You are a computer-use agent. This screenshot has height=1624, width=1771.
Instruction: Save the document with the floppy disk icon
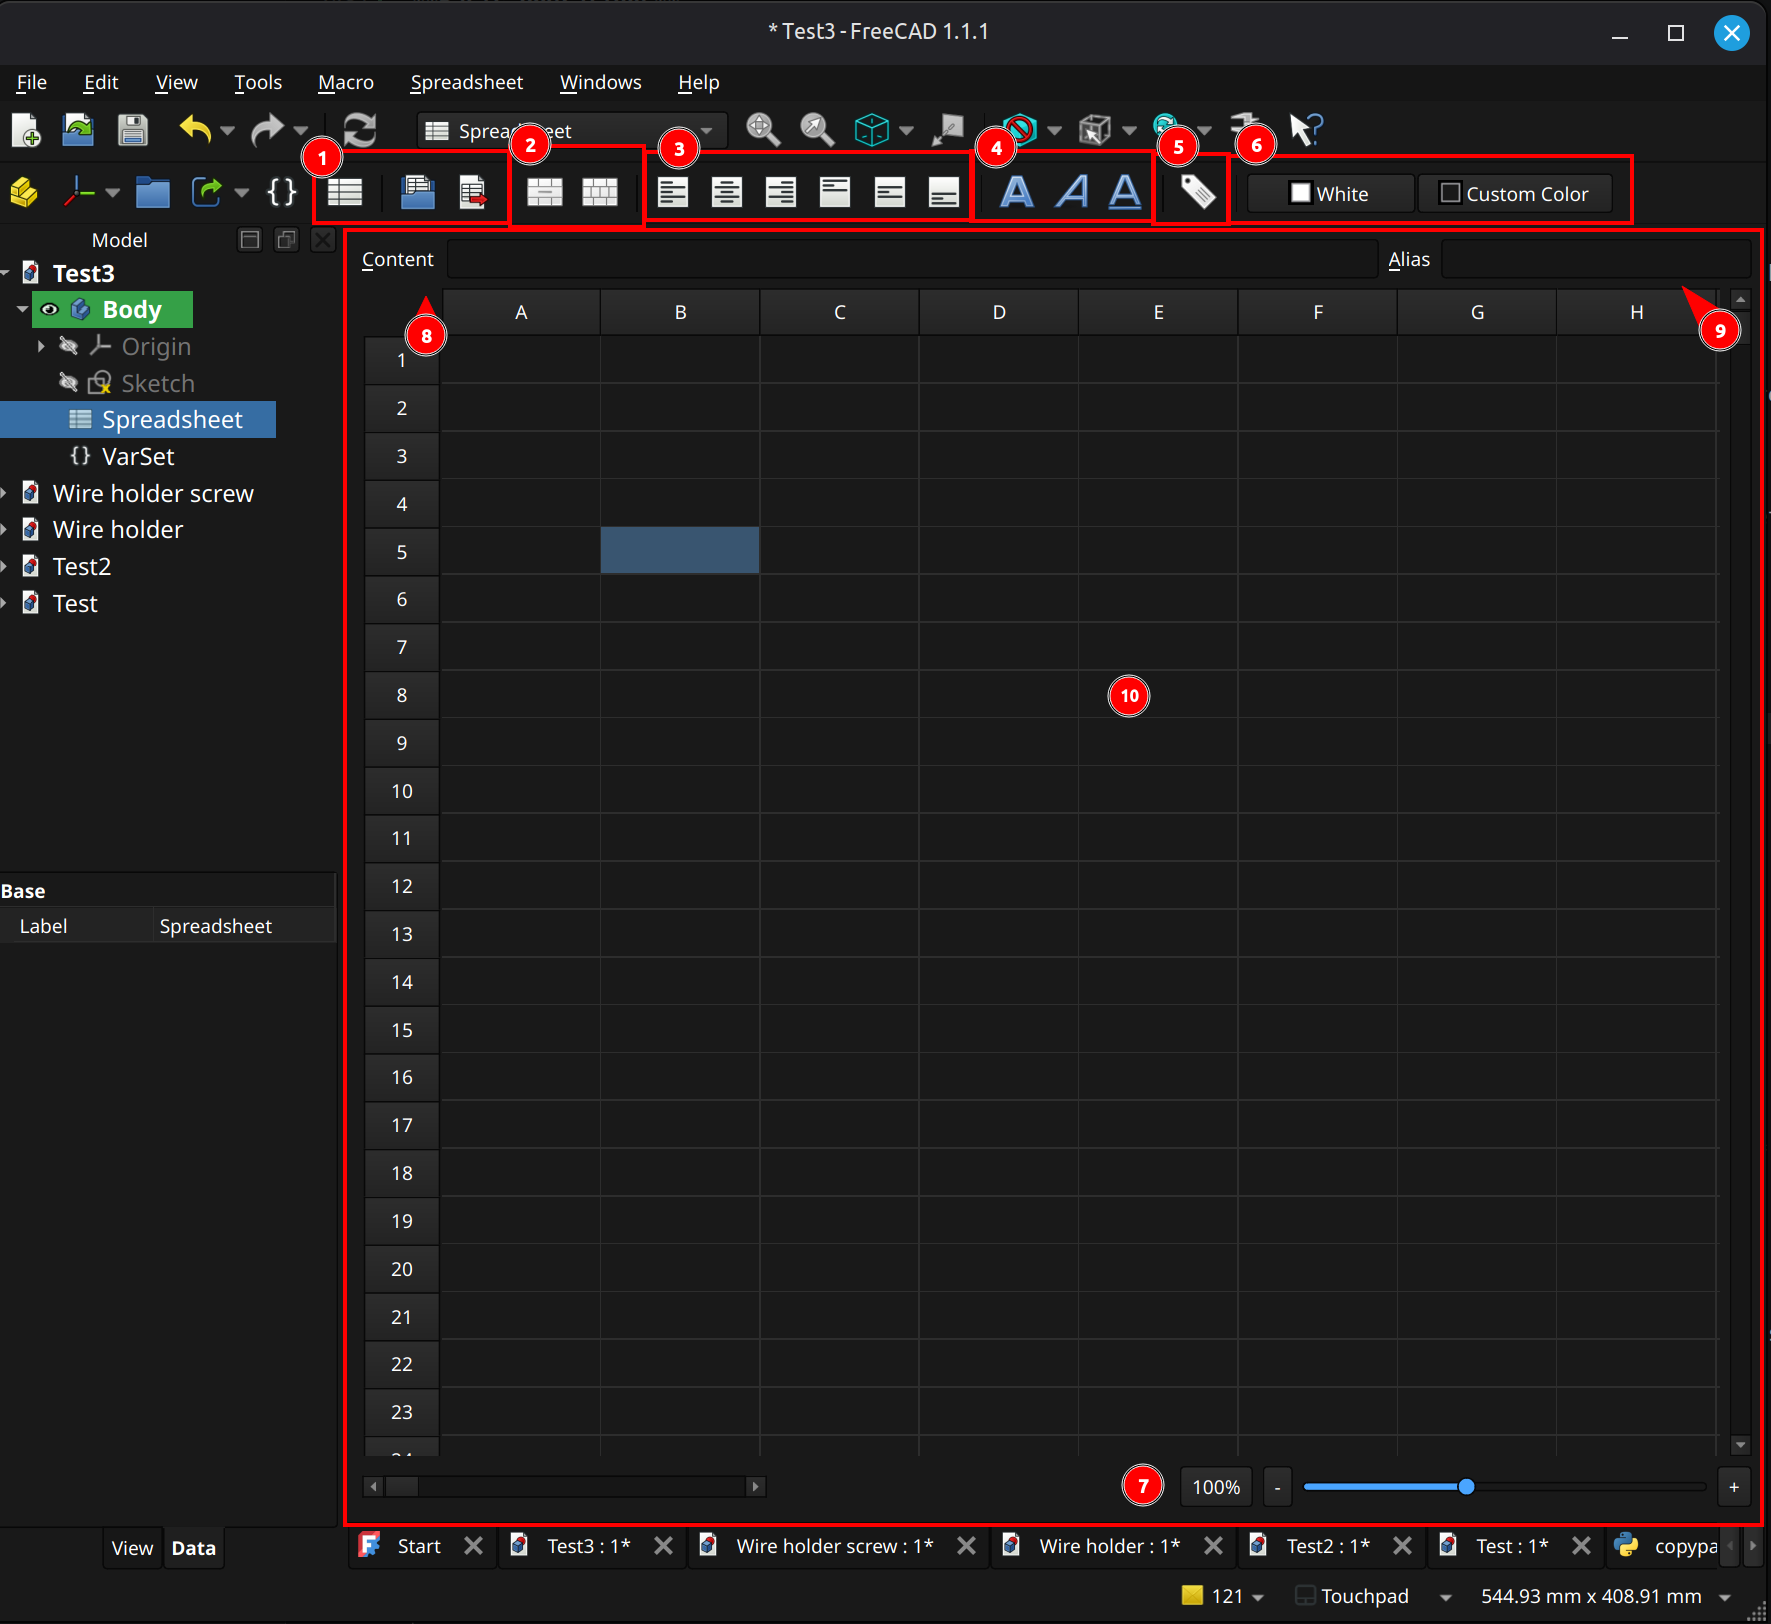click(132, 130)
